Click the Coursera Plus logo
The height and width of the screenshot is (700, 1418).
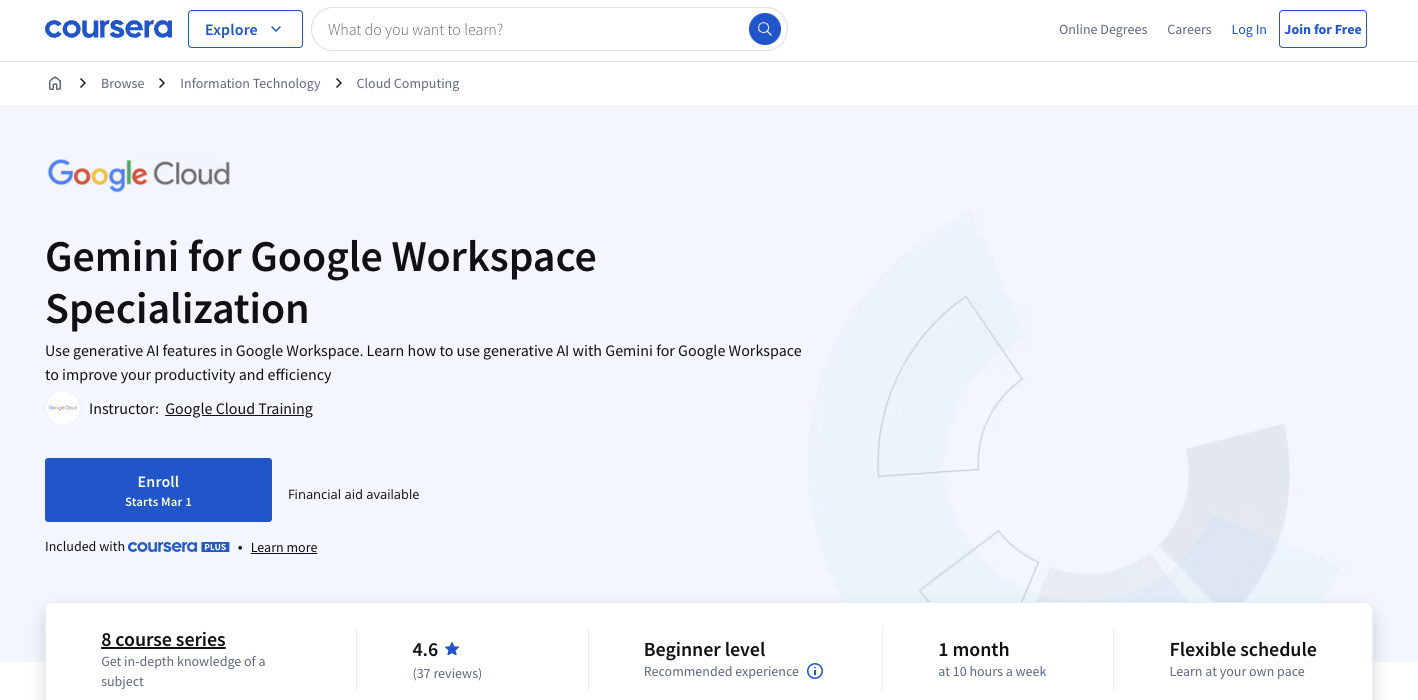178,546
